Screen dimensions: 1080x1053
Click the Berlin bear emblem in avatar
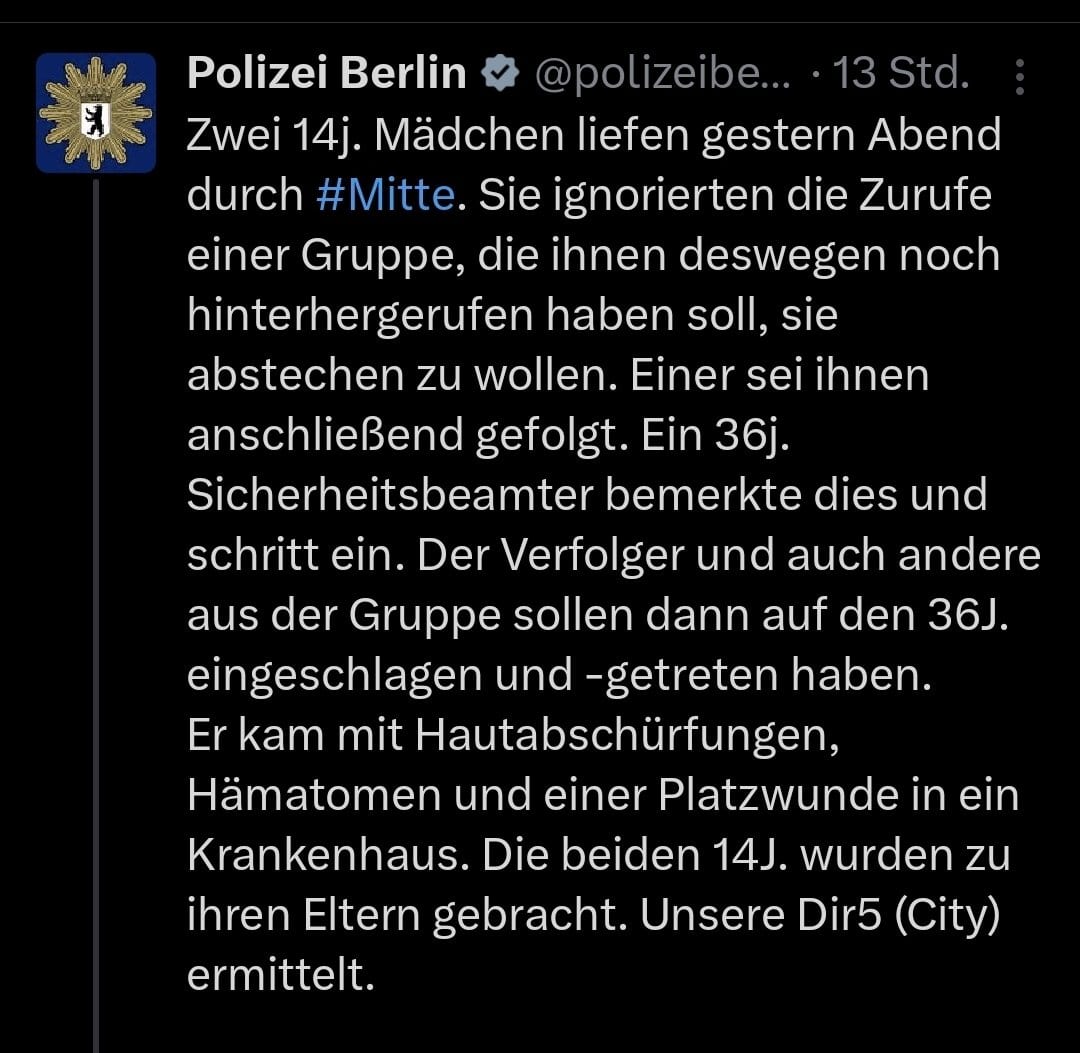pos(96,121)
